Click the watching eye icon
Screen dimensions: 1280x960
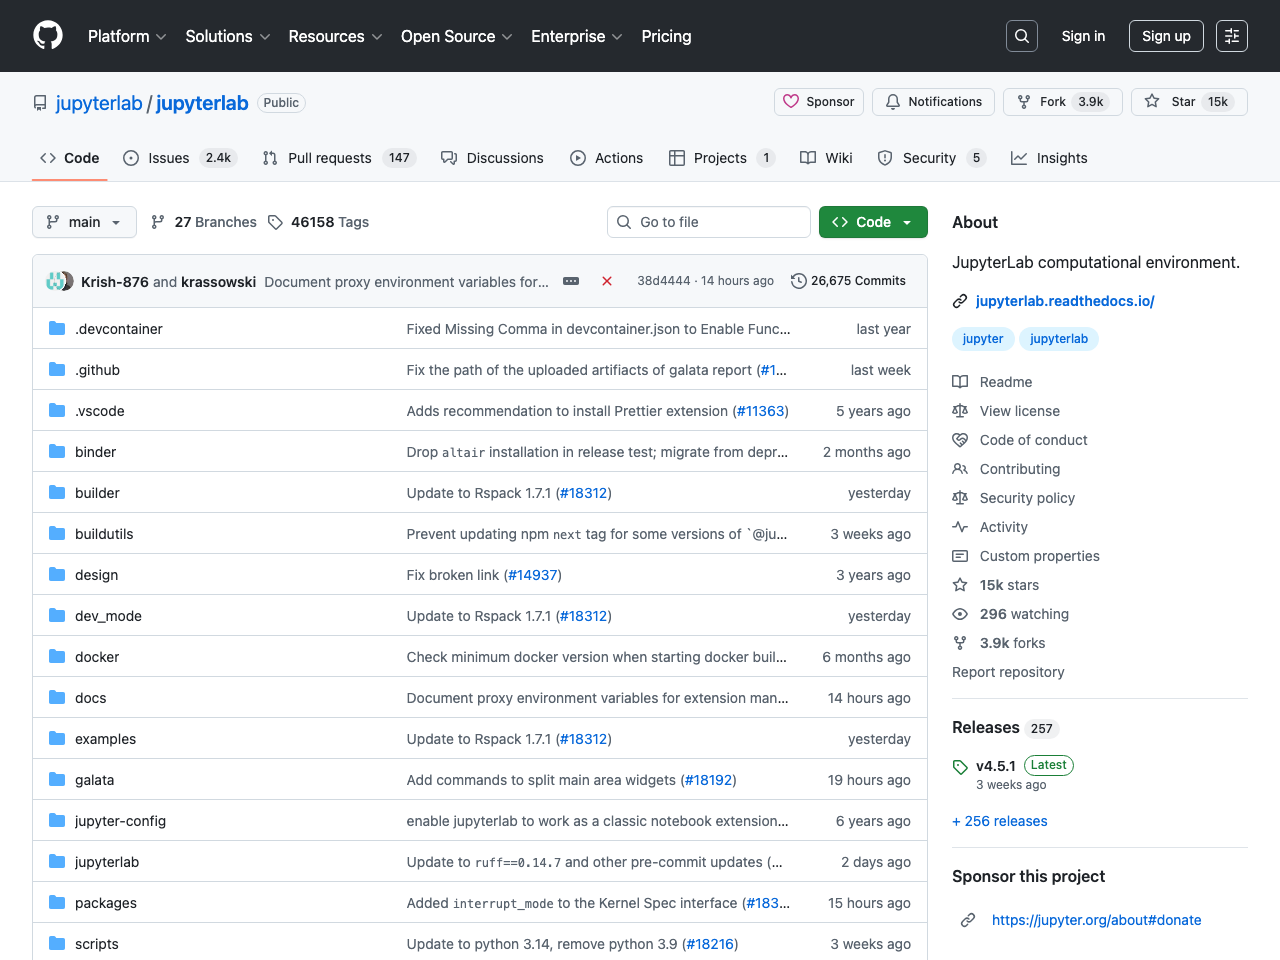pos(961,613)
